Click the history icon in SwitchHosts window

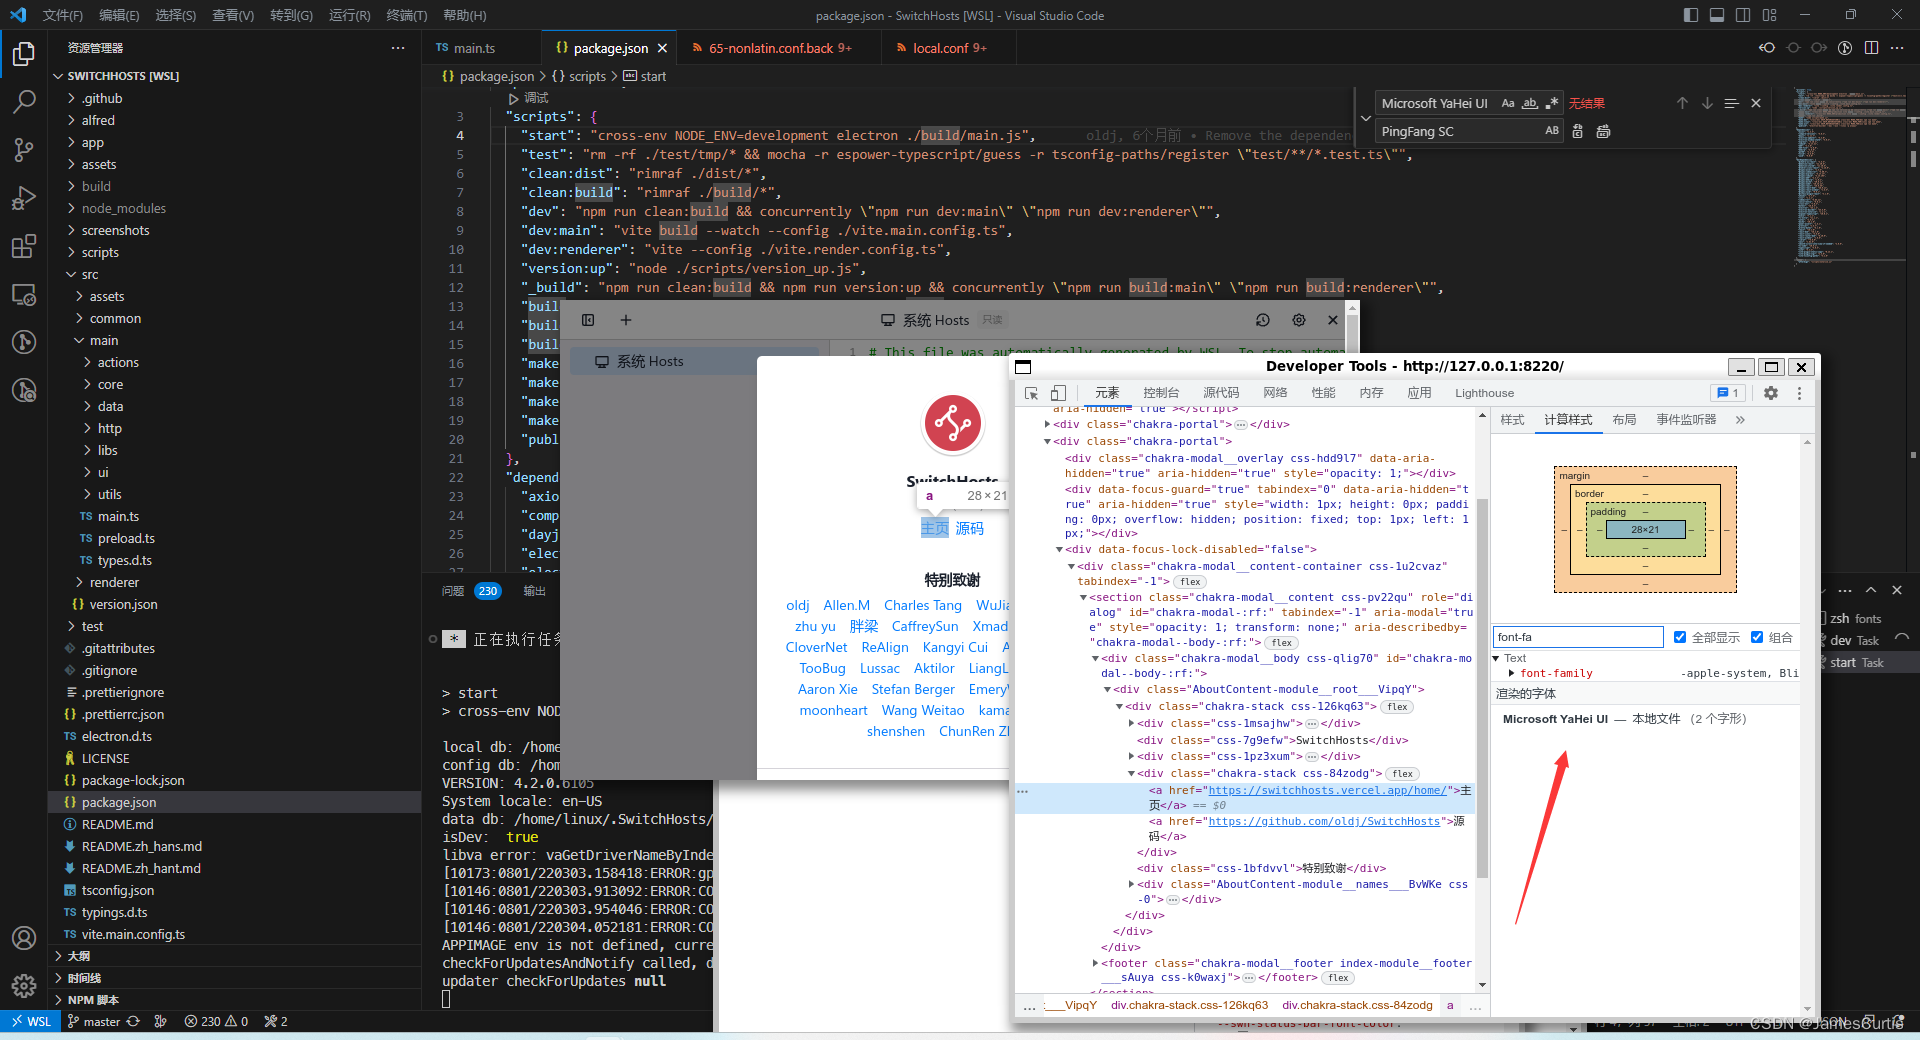pyautogui.click(x=1263, y=320)
